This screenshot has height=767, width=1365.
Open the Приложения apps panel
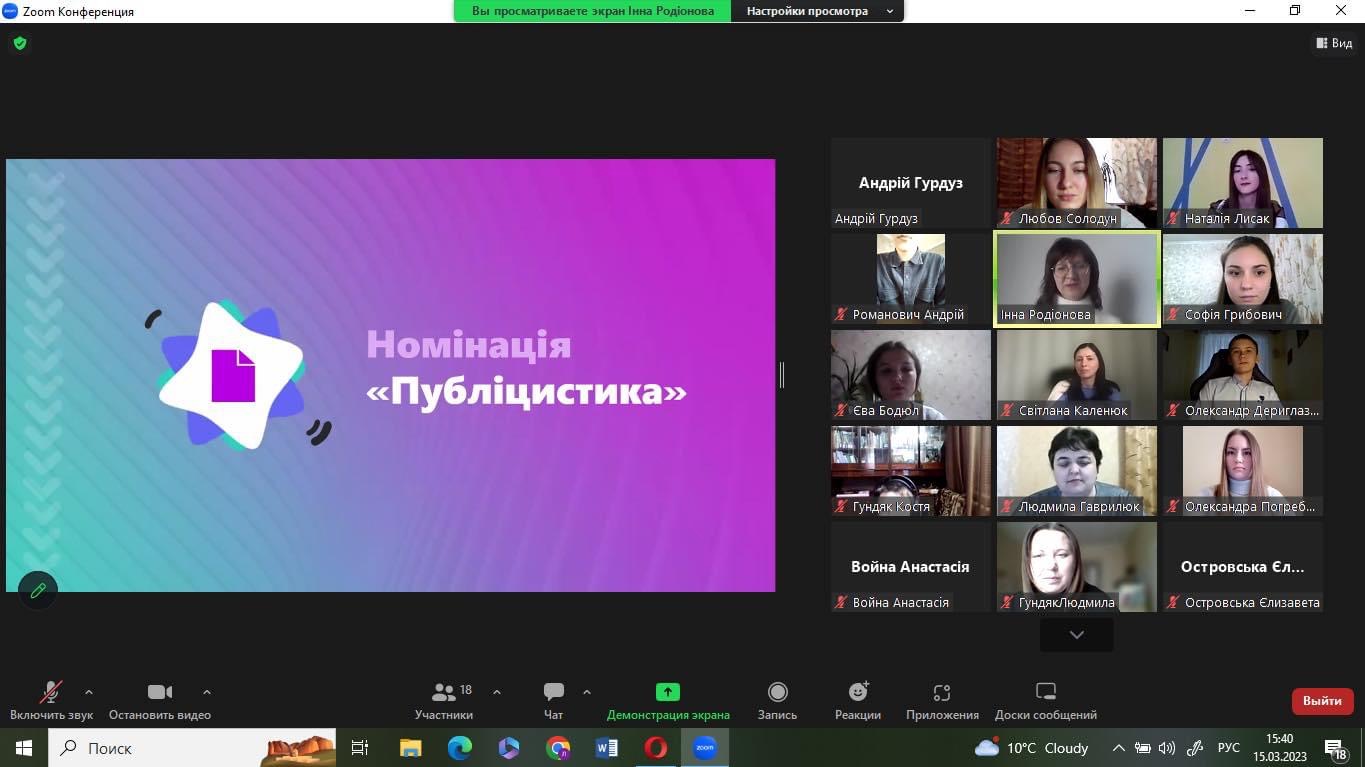coord(942,701)
